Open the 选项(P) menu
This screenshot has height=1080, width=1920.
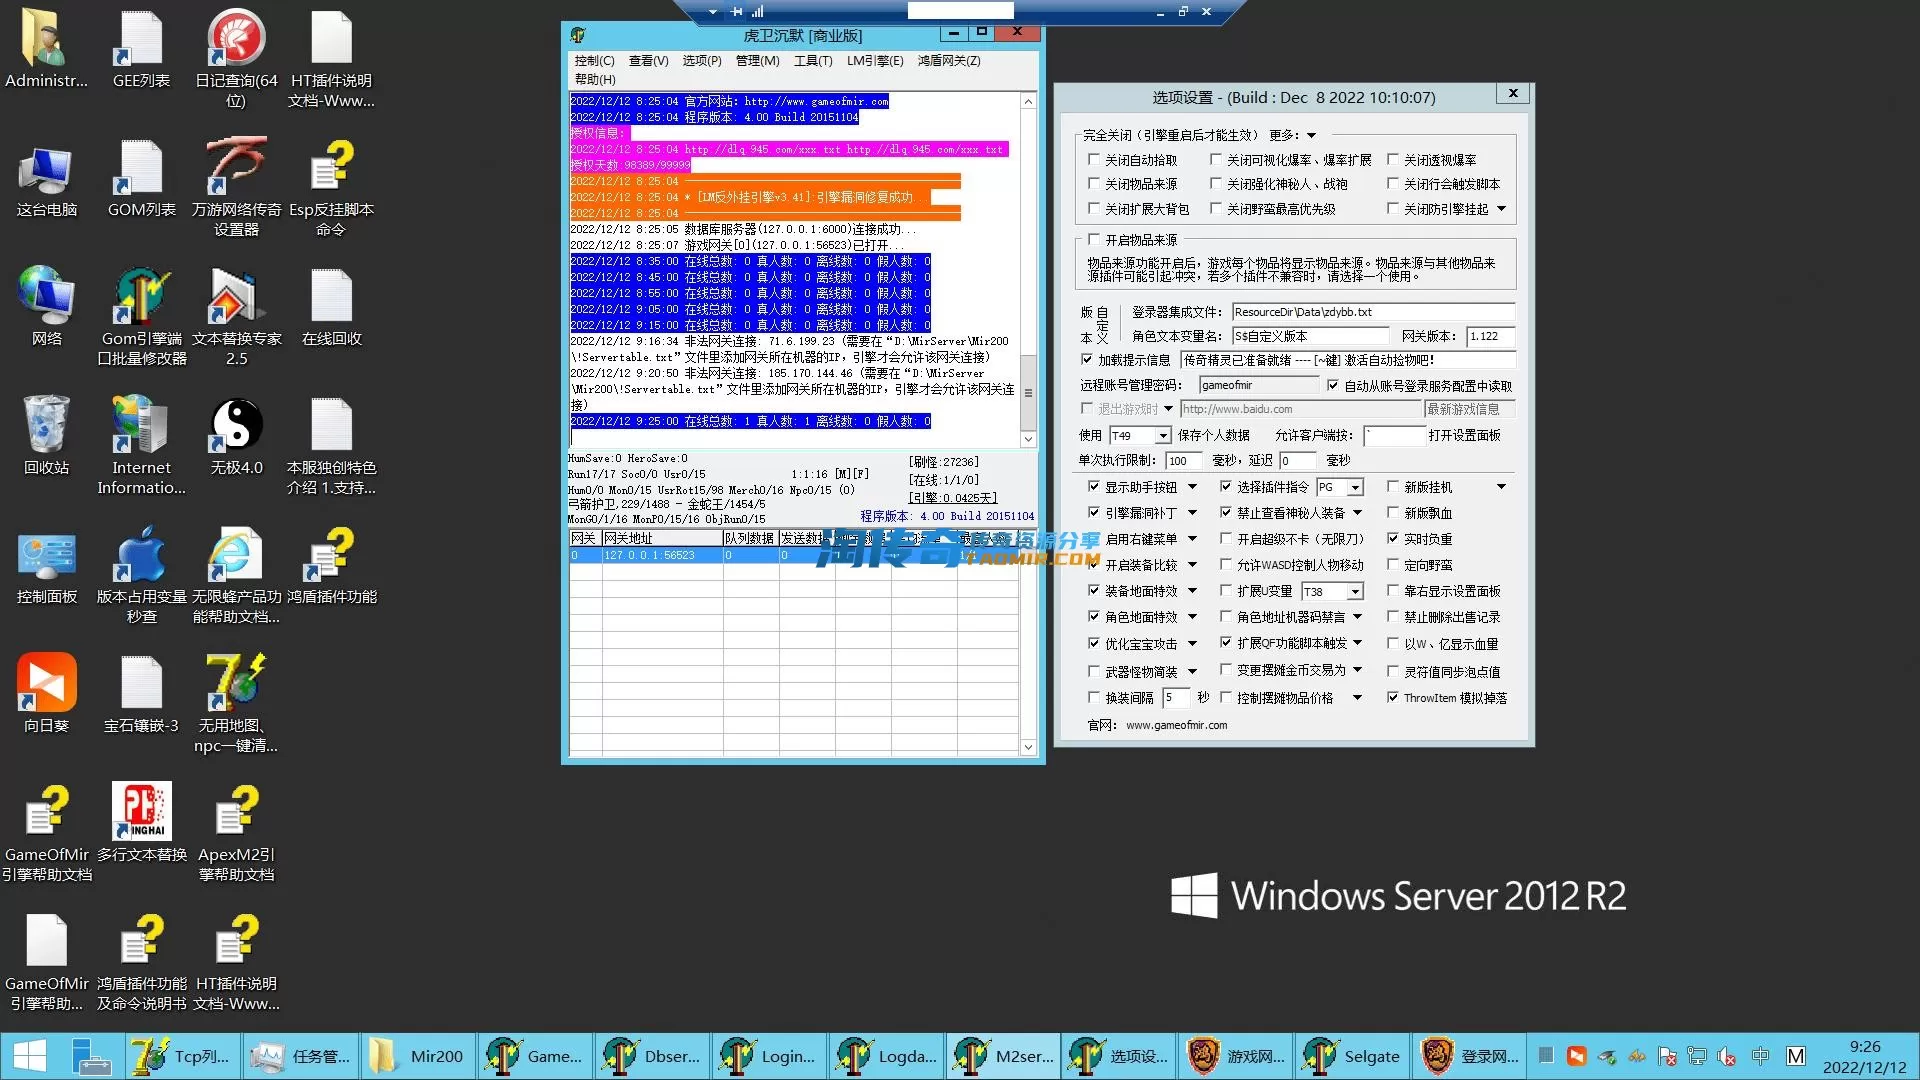701,61
